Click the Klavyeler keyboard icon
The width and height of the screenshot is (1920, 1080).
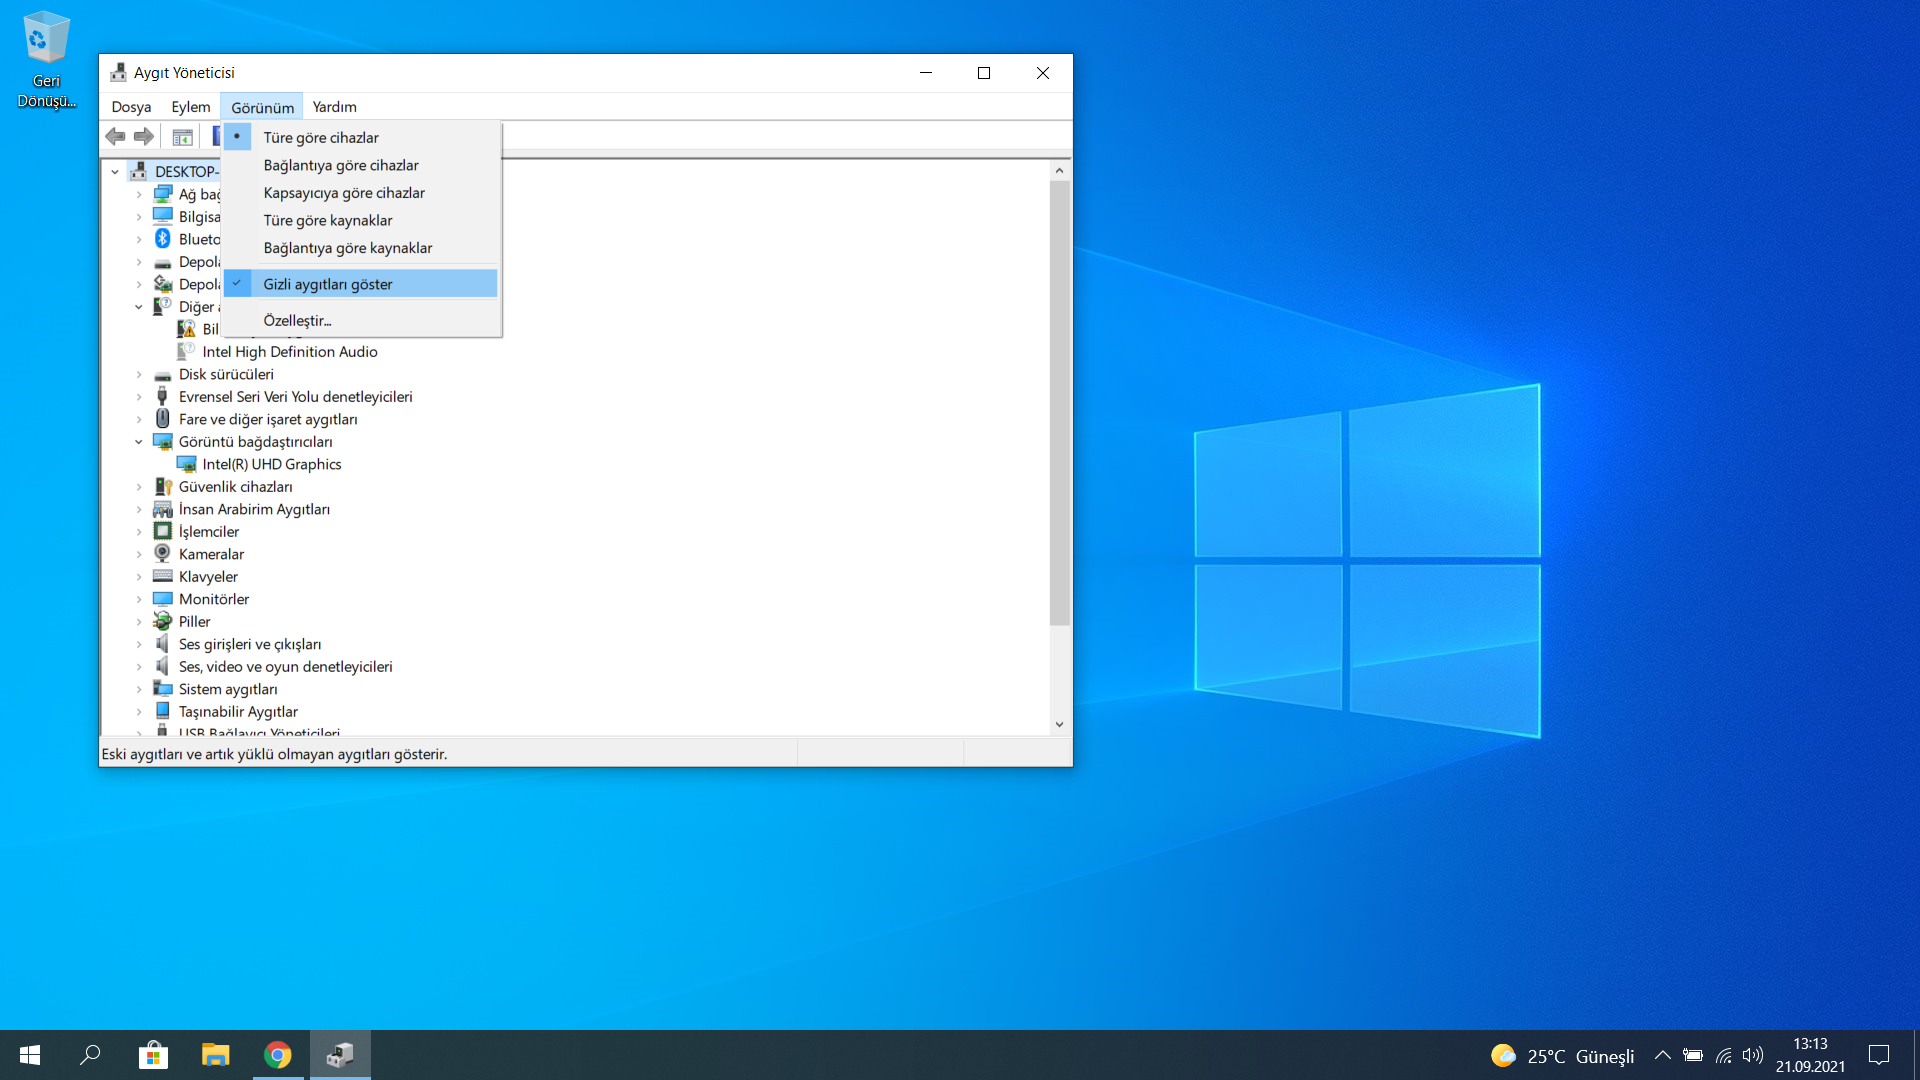tap(162, 577)
